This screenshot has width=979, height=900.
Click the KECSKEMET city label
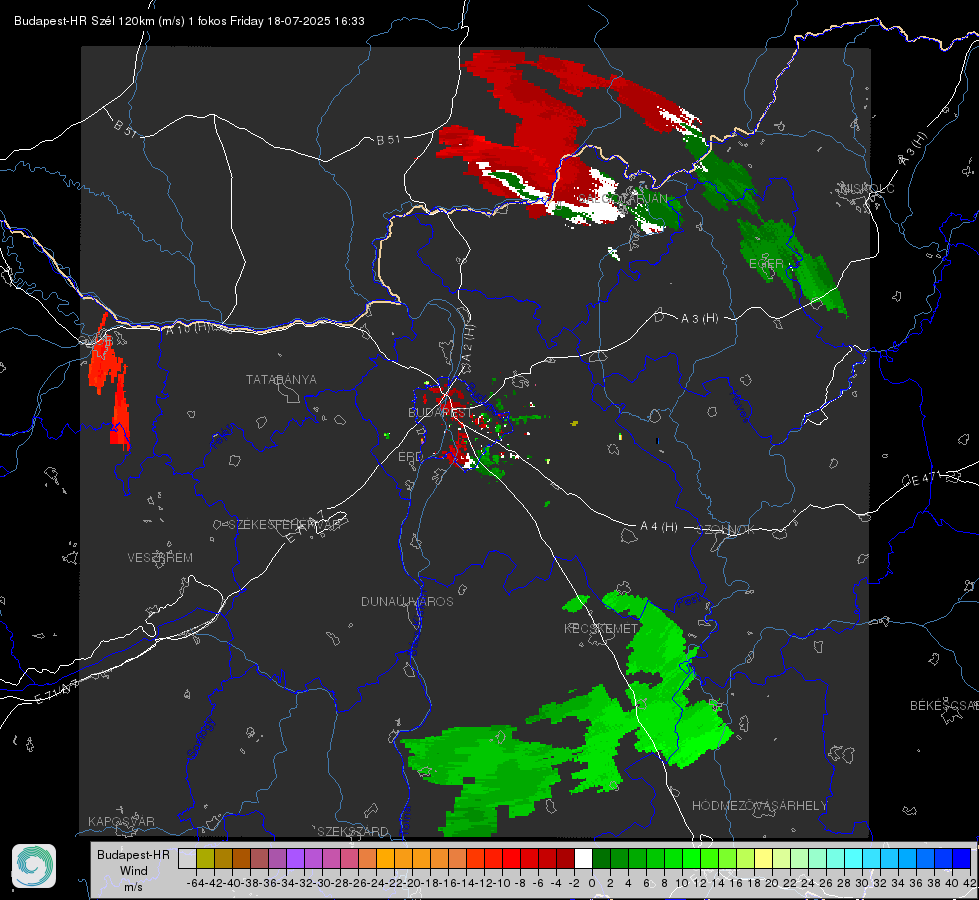(x=601, y=629)
